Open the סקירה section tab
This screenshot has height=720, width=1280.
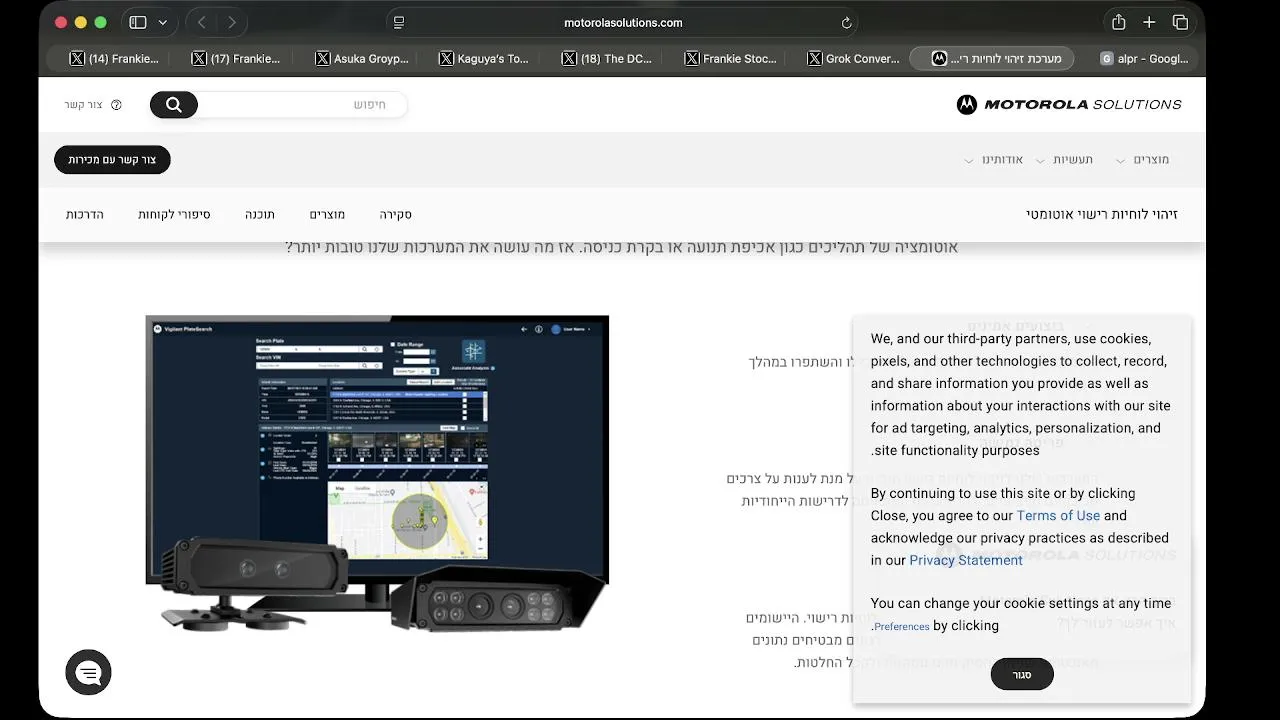pyautogui.click(x=396, y=215)
